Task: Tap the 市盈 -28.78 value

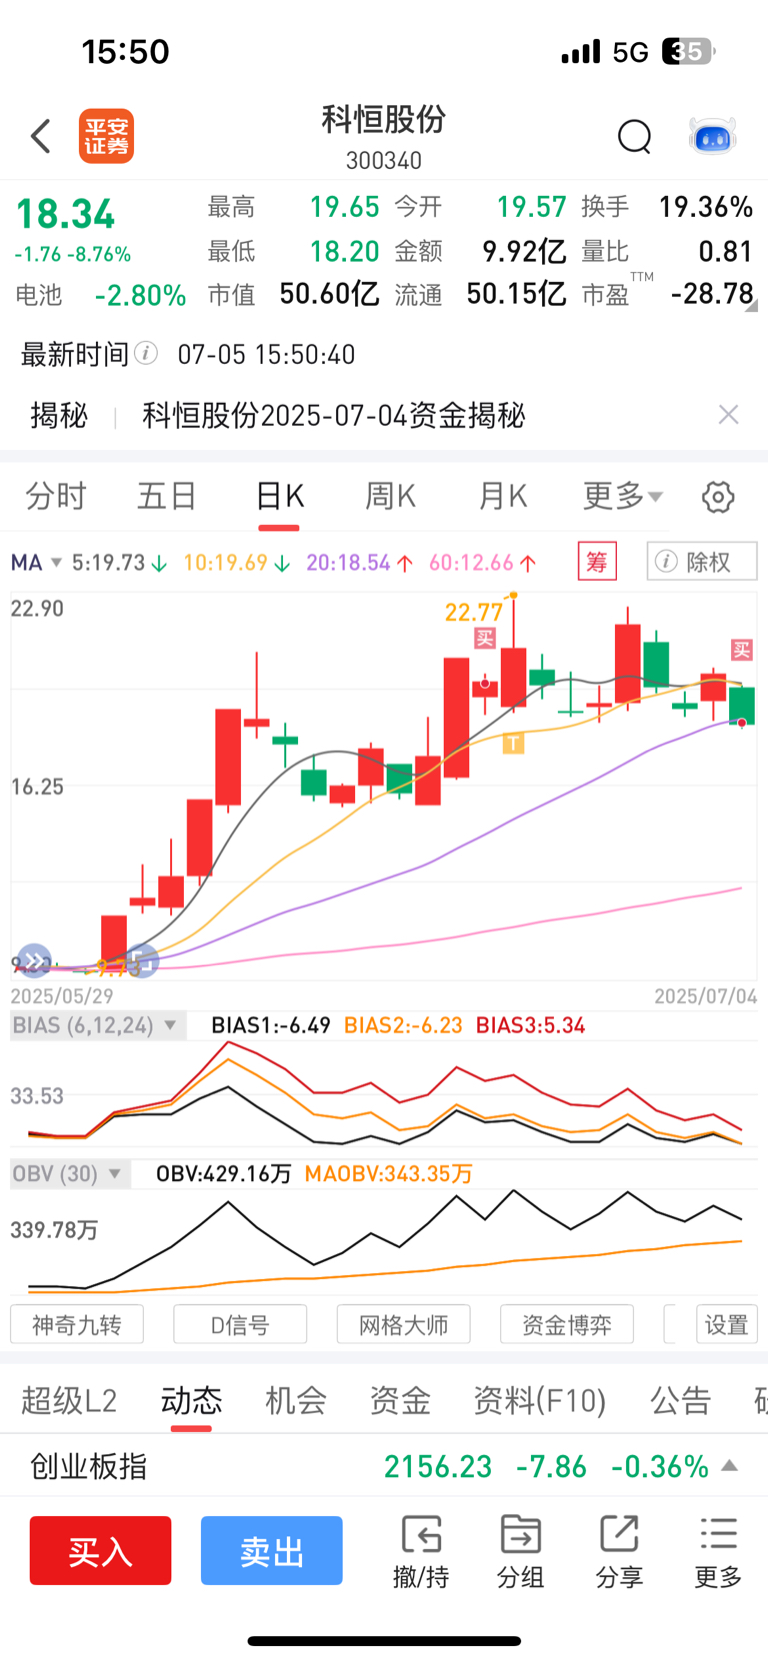Action: [x=712, y=293]
